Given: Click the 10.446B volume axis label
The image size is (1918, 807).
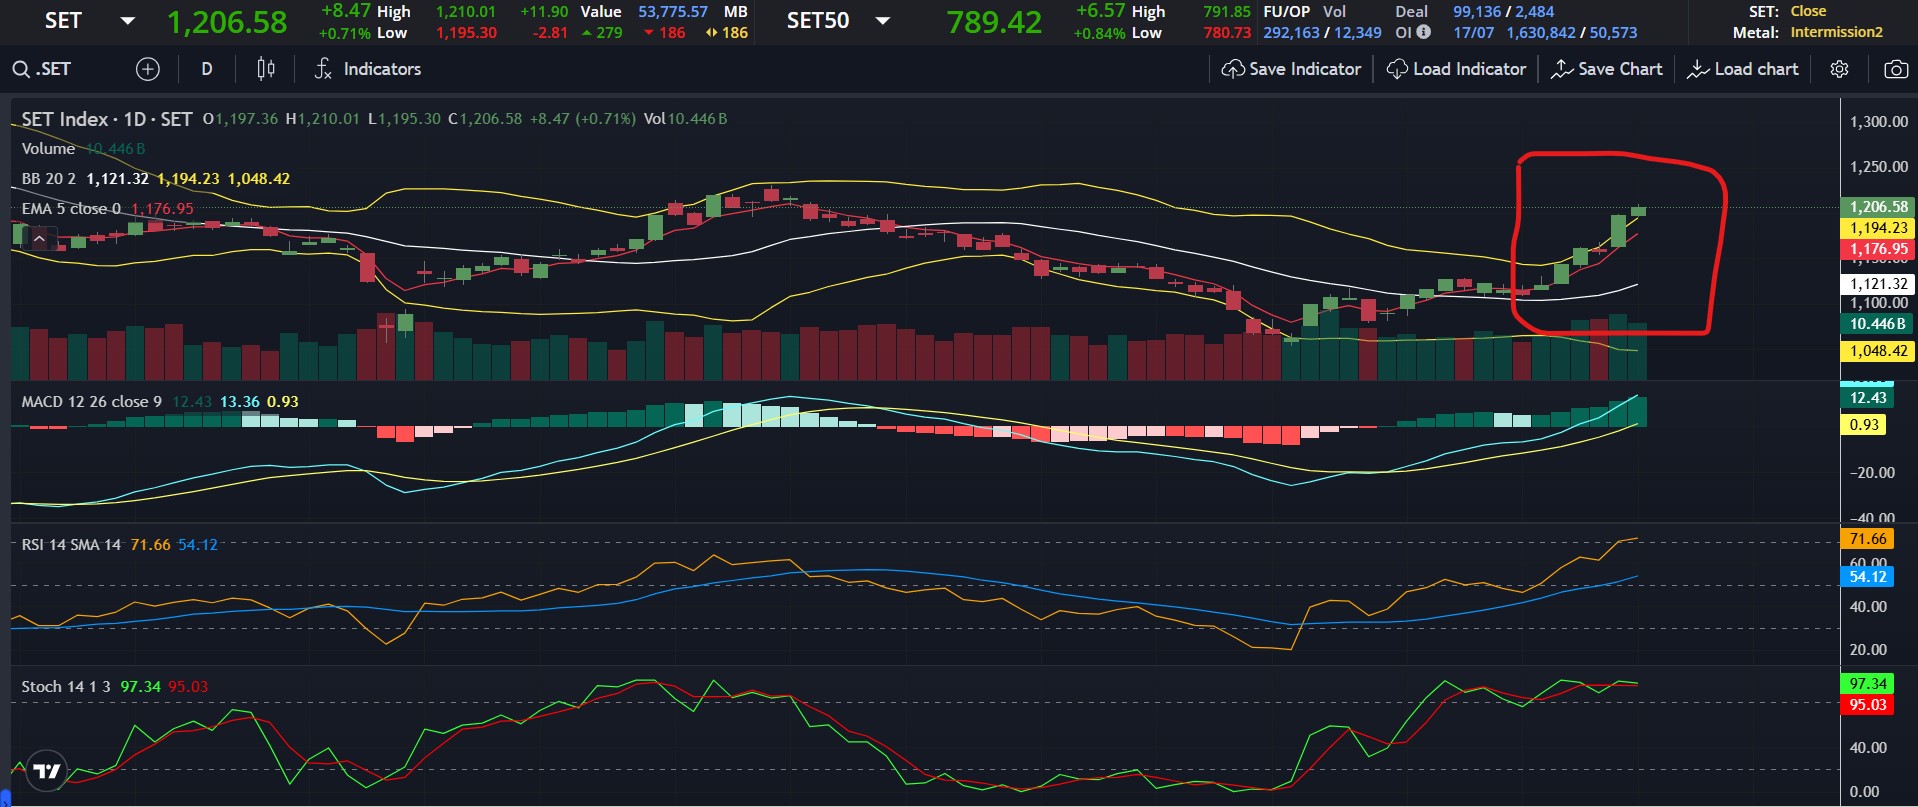Looking at the screenshot, I should [1878, 324].
